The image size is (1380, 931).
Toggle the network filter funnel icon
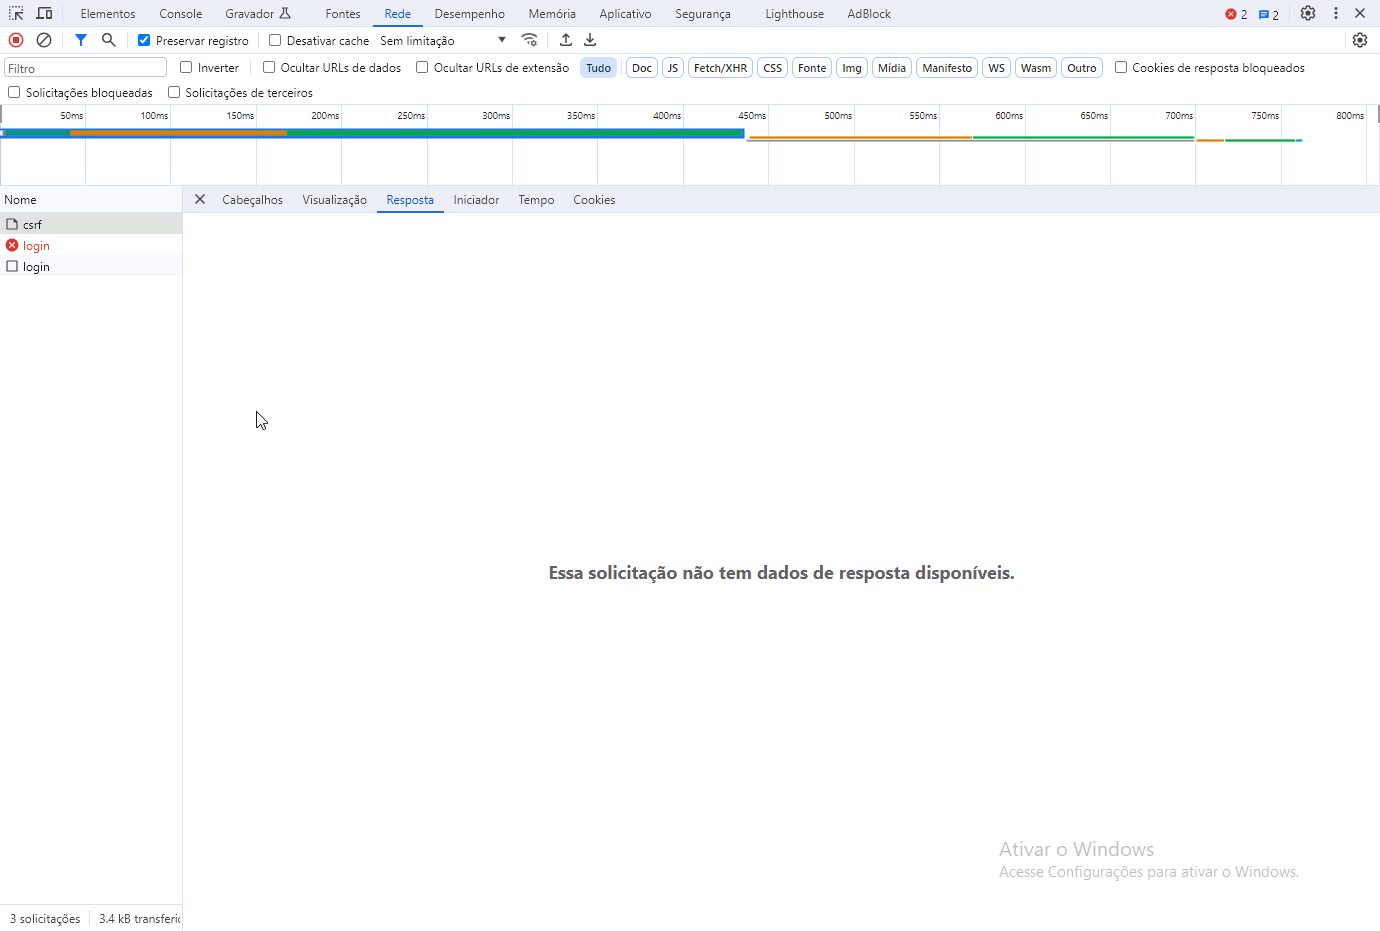tap(81, 40)
